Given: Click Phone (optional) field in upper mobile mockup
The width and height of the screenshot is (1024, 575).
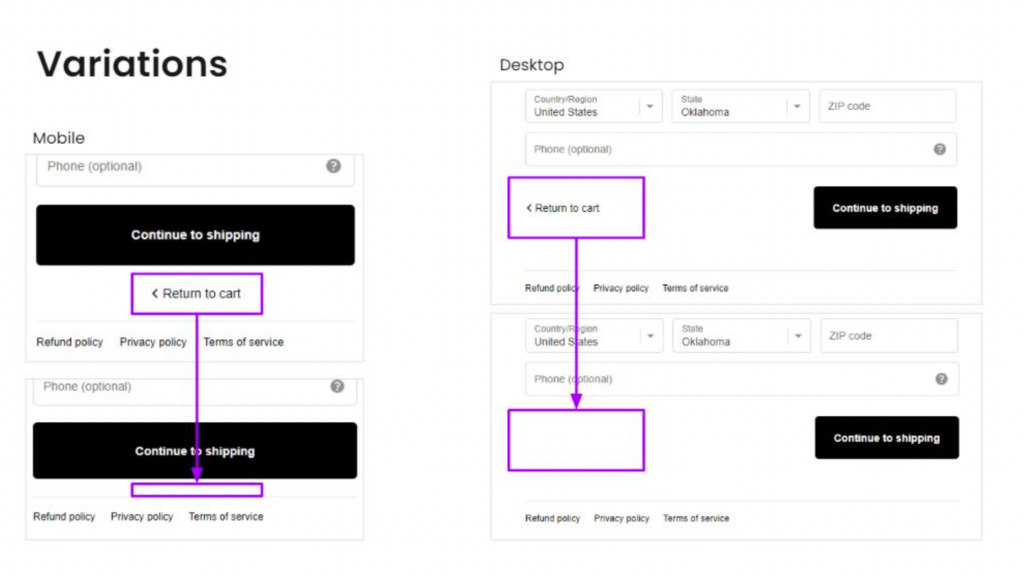Looking at the screenshot, I should [180, 166].
